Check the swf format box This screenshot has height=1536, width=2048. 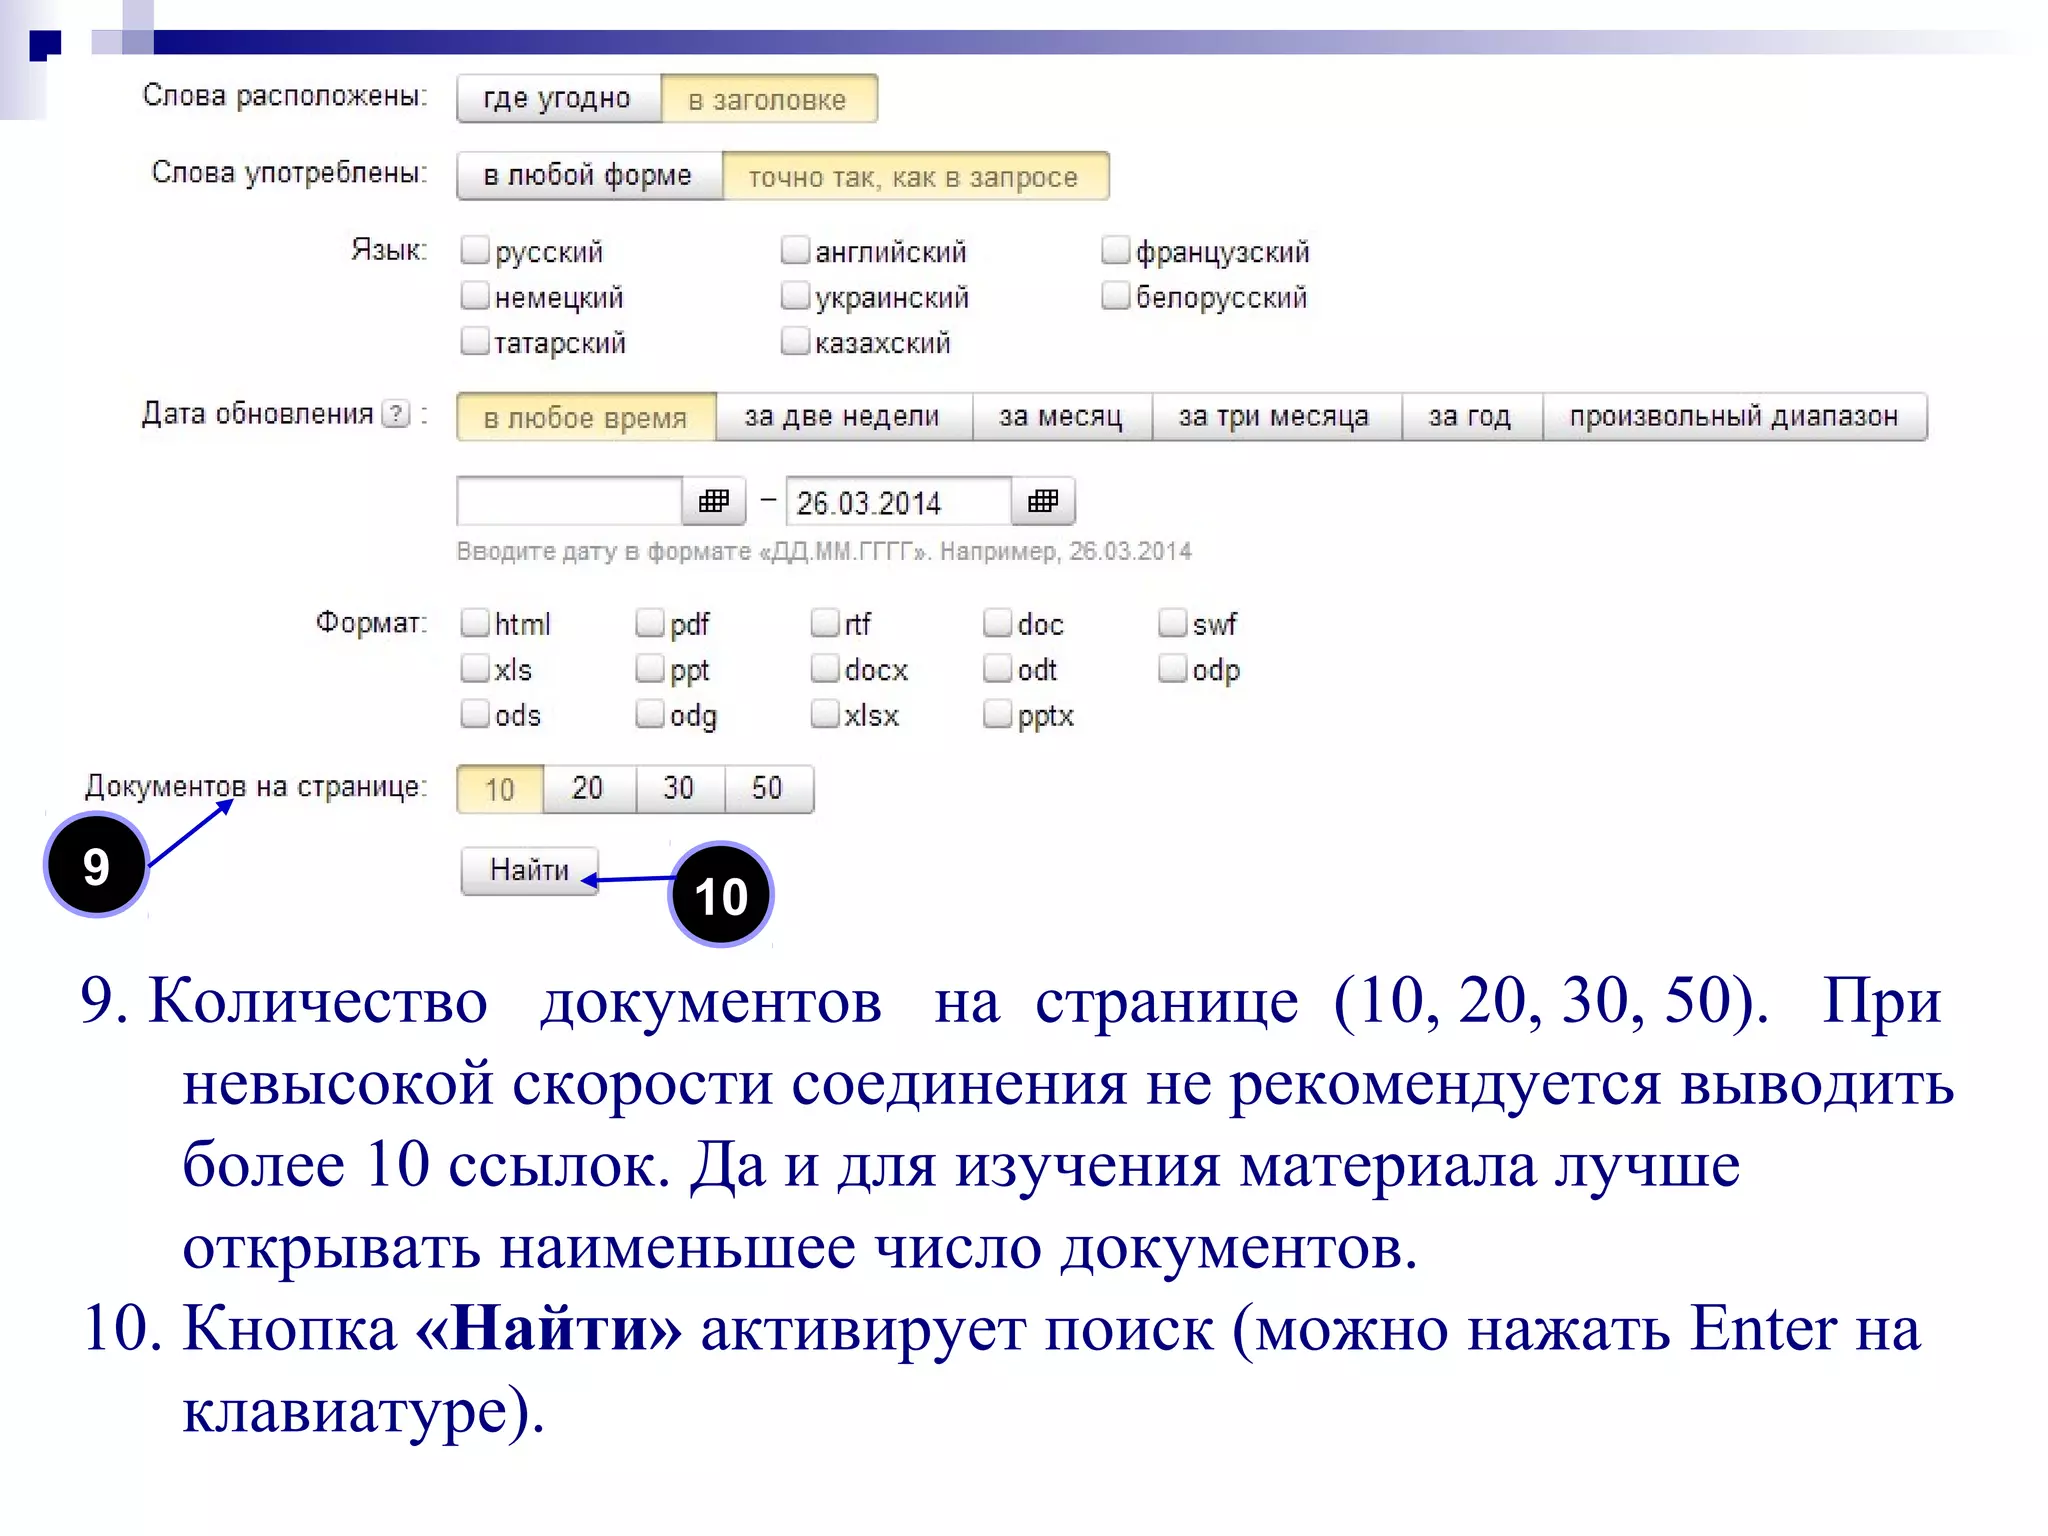(x=1173, y=622)
